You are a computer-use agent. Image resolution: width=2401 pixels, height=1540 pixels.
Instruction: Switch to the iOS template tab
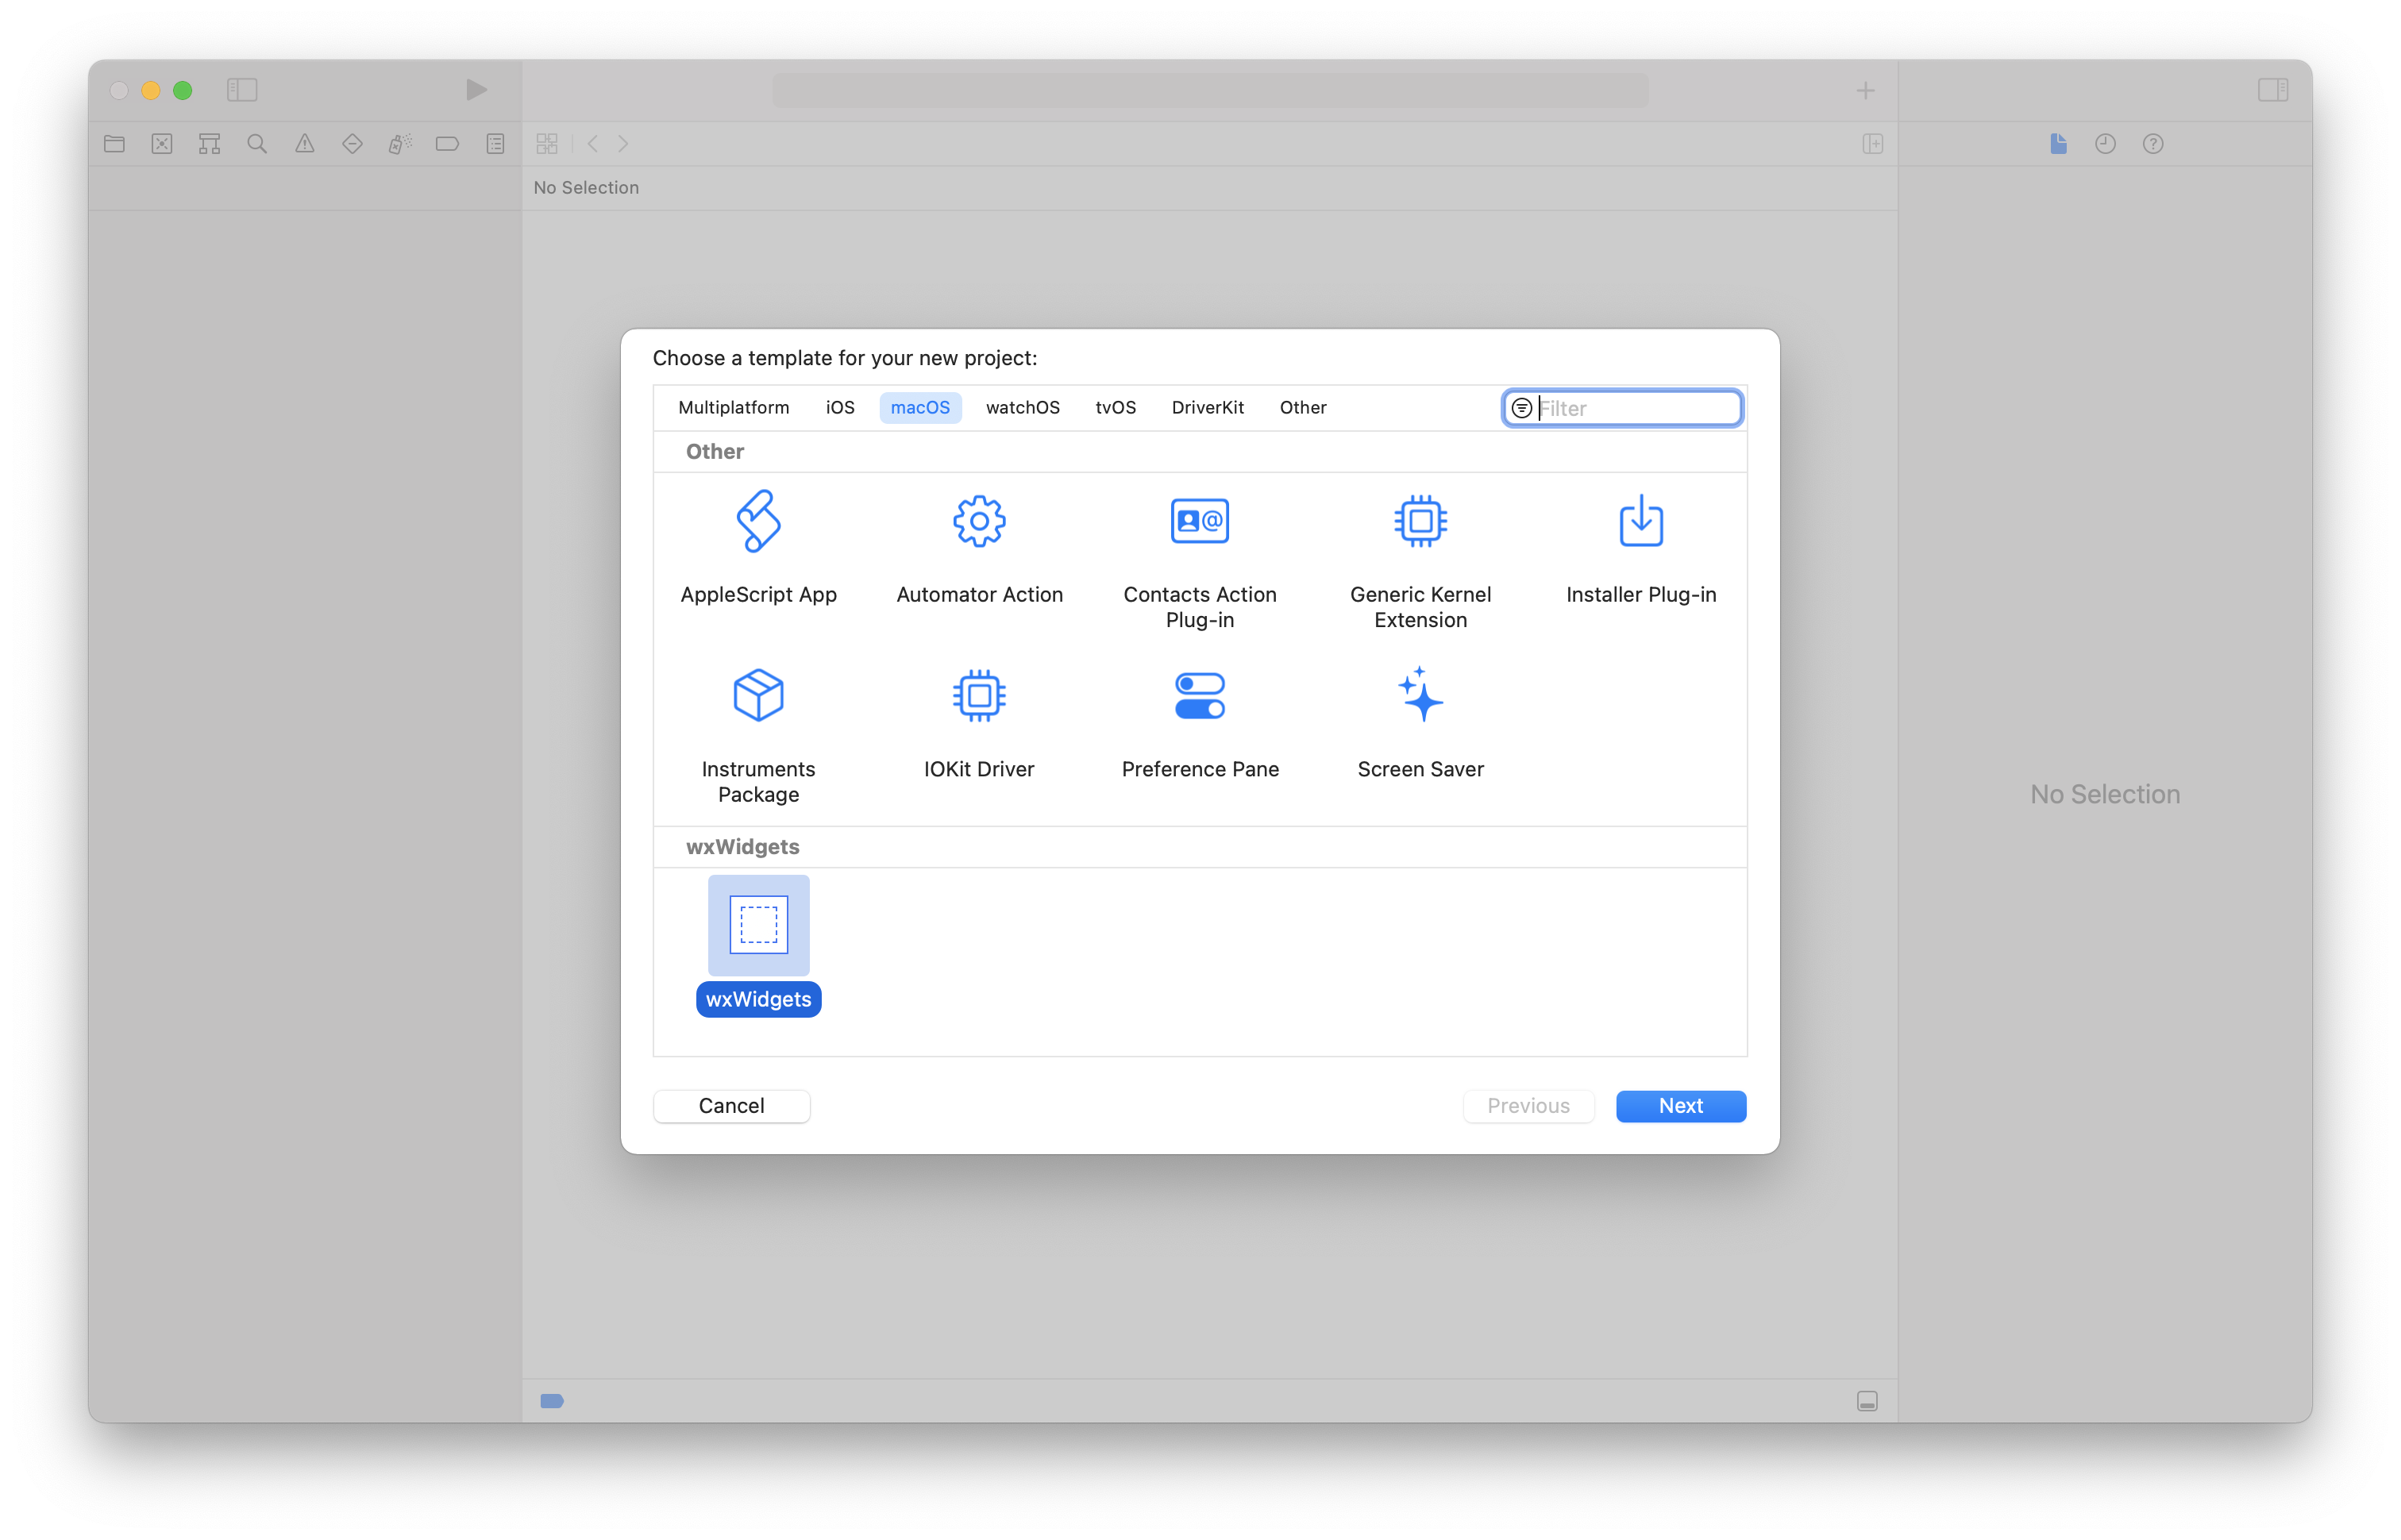point(839,407)
